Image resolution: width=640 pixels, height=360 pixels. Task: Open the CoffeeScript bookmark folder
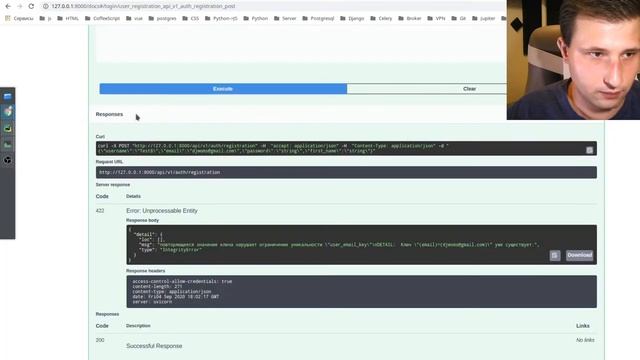(102, 18)
